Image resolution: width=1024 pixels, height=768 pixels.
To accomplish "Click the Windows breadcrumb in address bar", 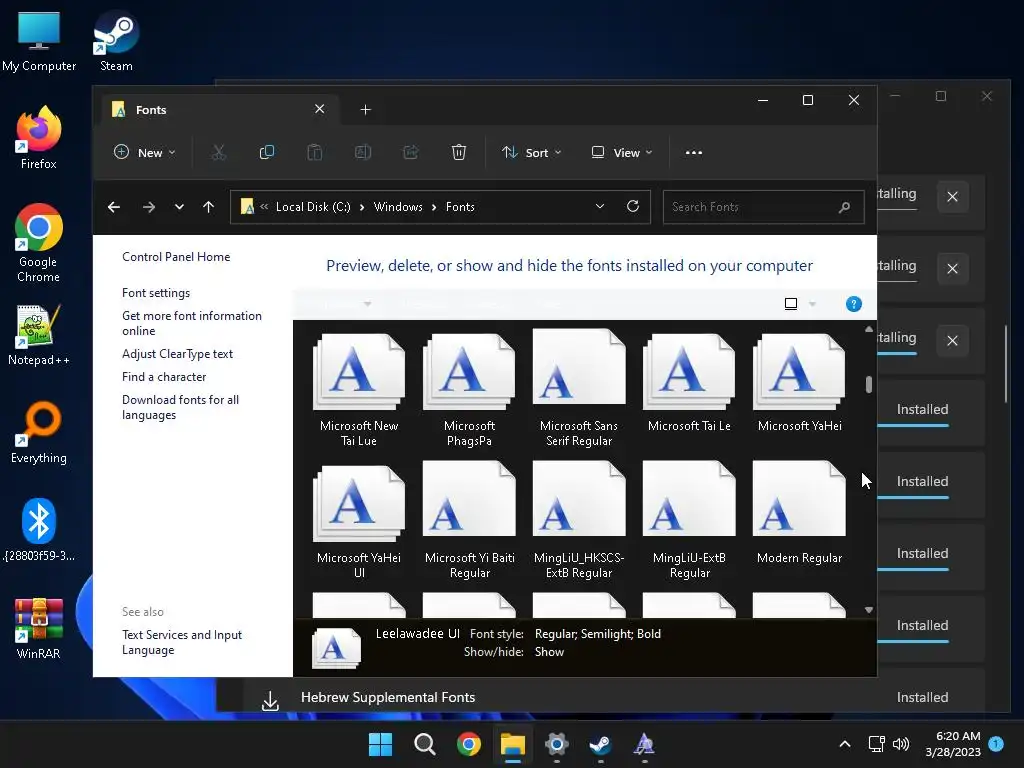I will pyautogui.click(x=398, y=207).
